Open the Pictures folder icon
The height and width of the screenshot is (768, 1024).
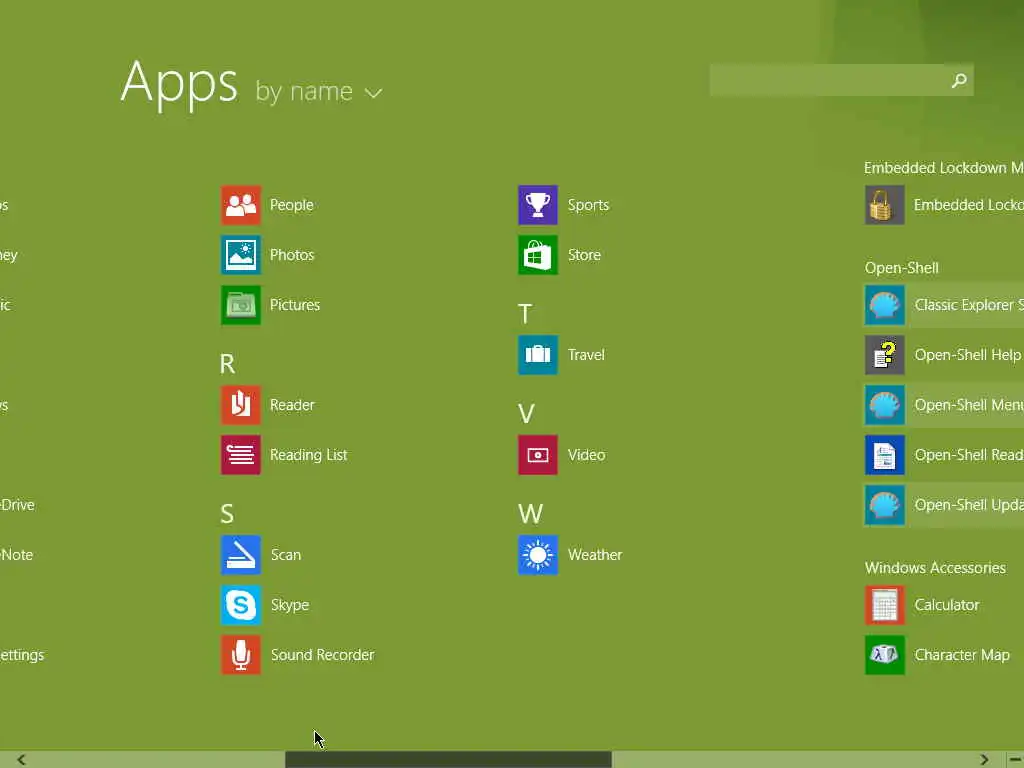tap(240, 305)
